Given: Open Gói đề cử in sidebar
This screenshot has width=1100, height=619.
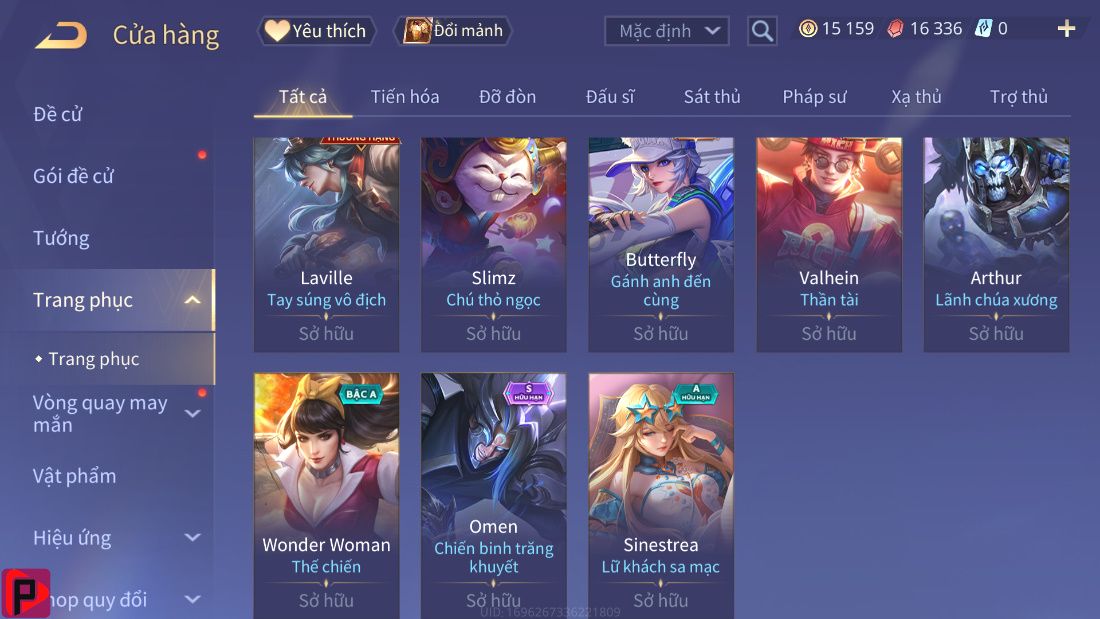Looking at the screenshot, I should click(74, 176).
